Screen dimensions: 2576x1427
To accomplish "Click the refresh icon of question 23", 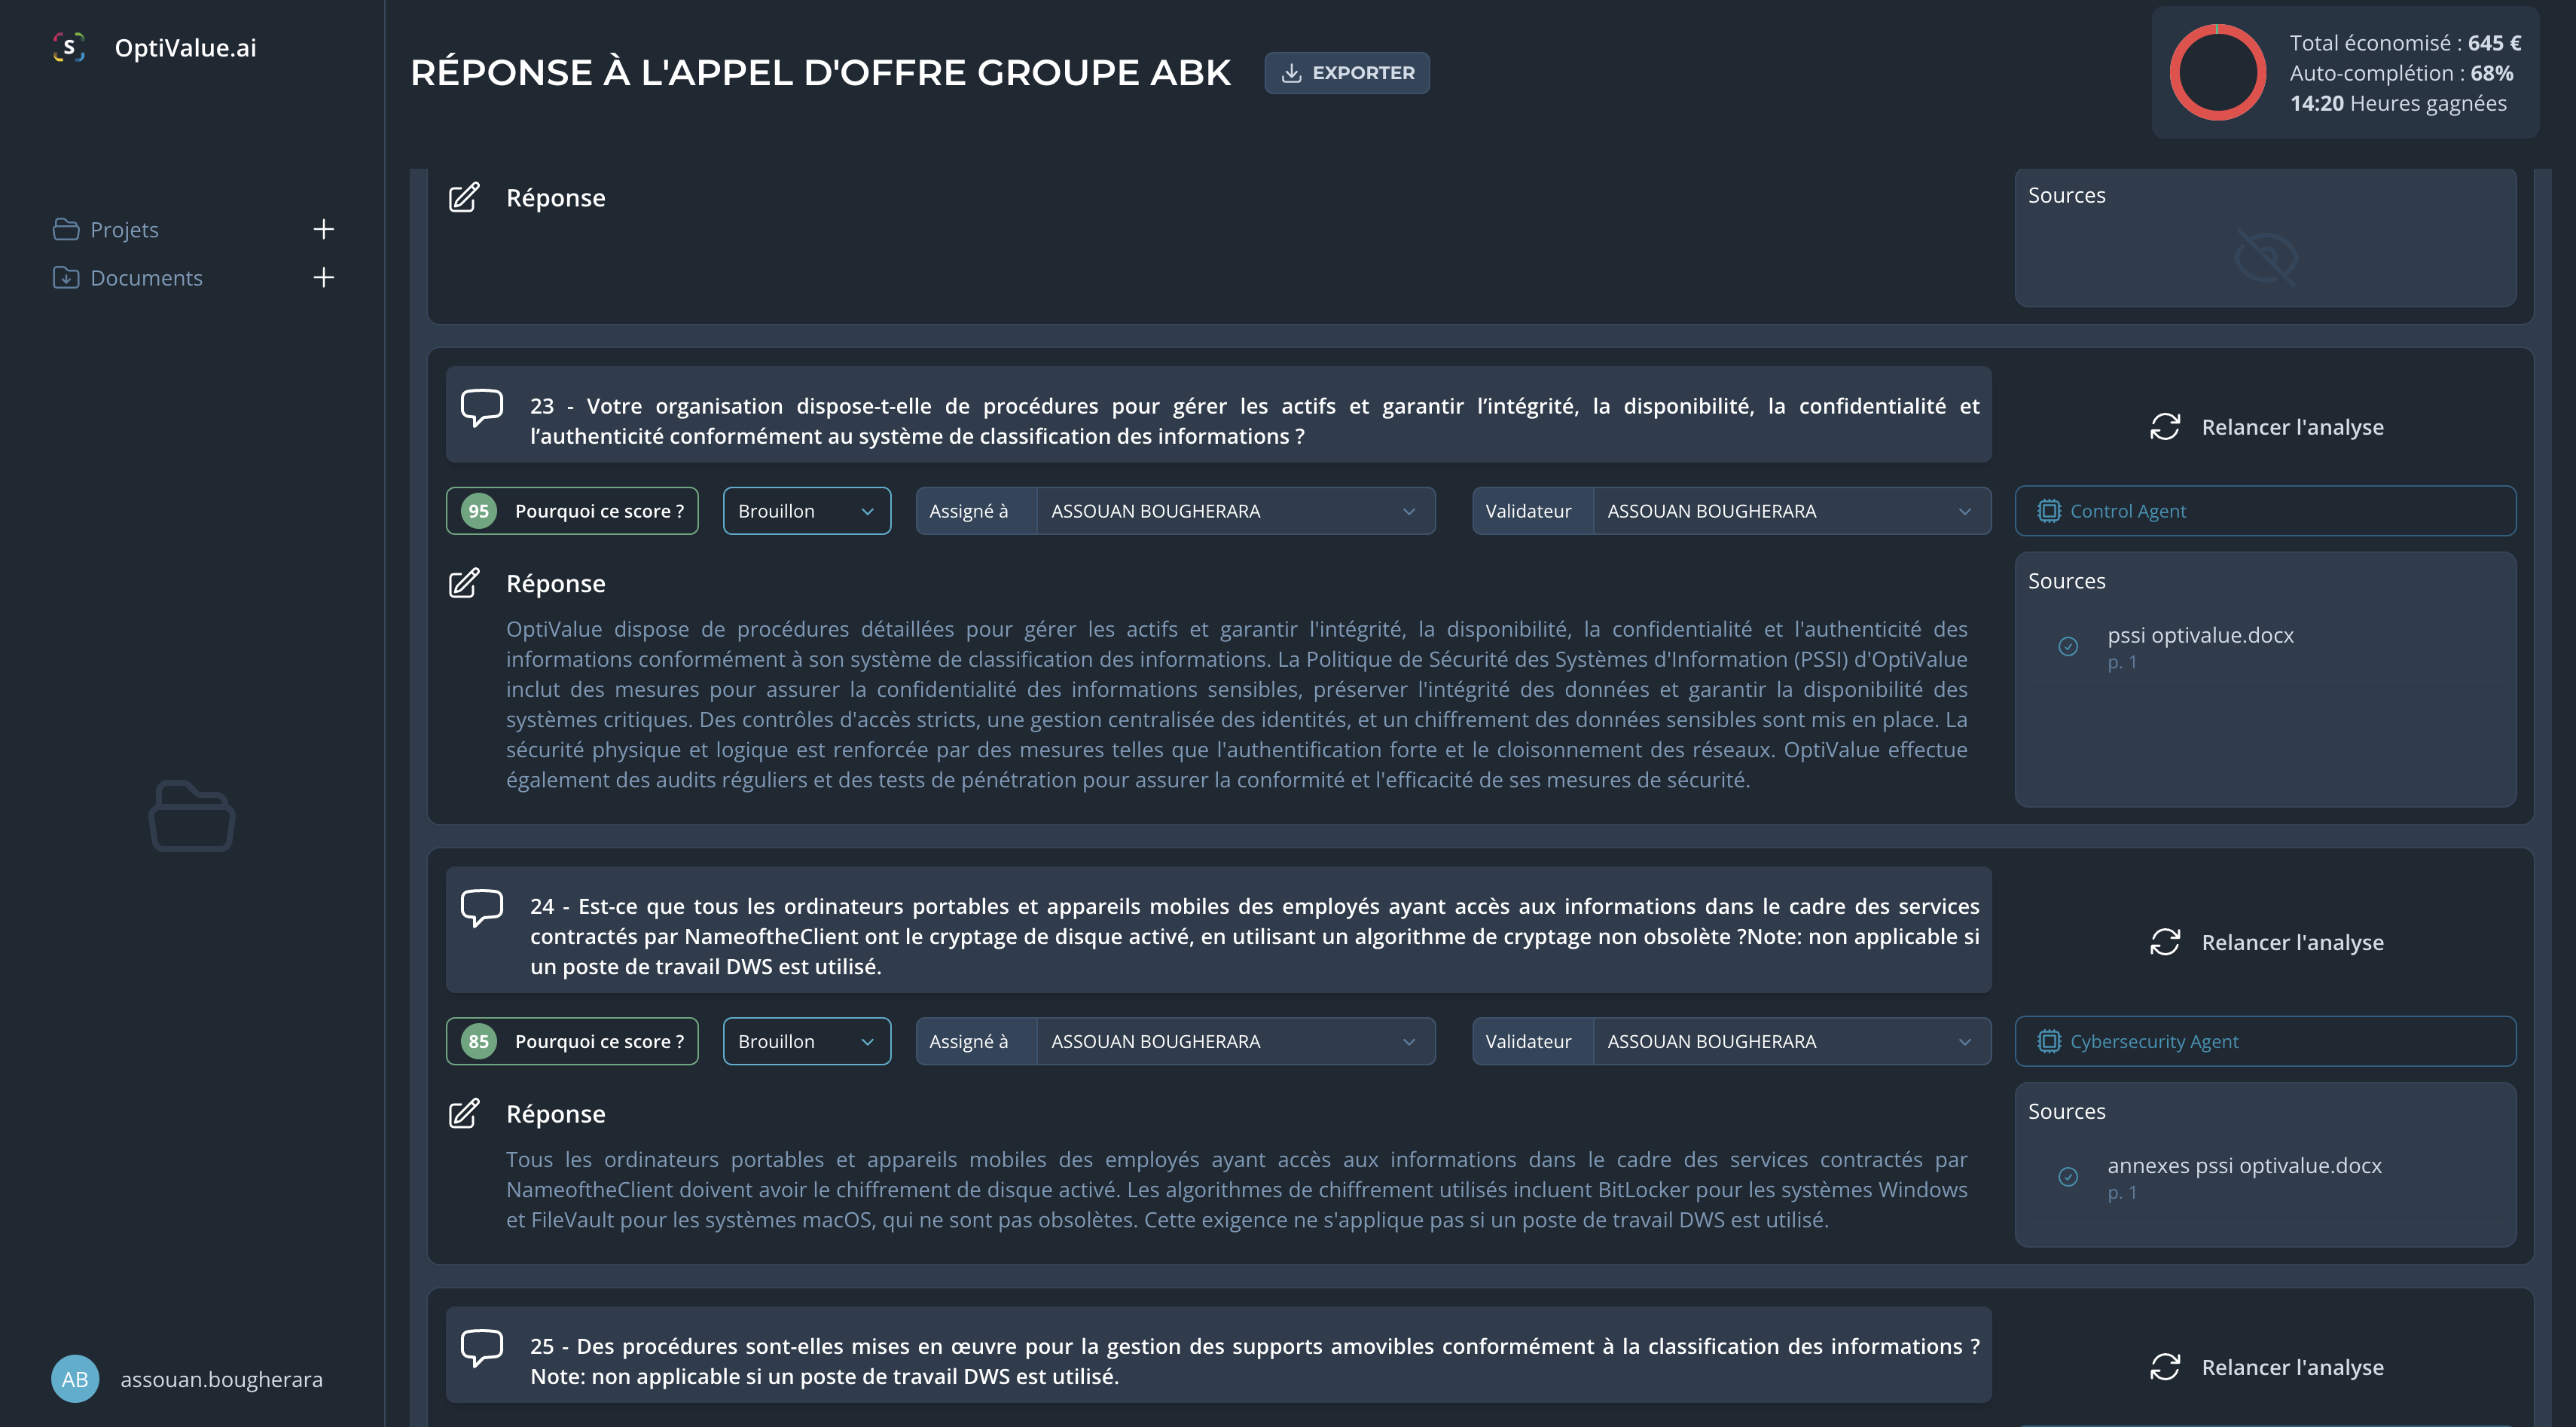I will click(x=2165, y=427).
